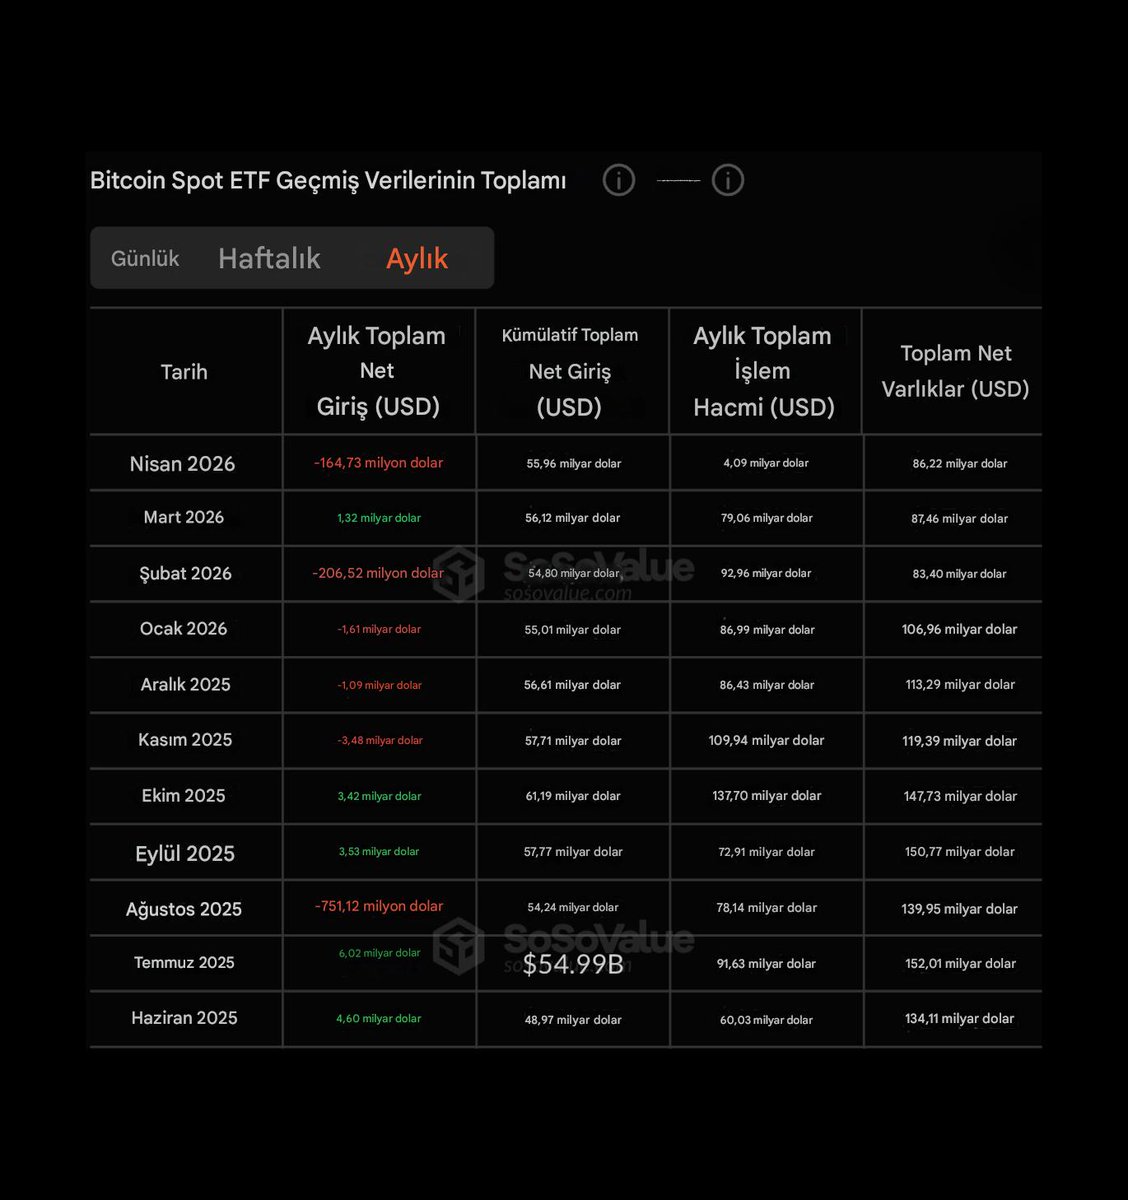The image size is (1128, 1200).
Task: Click the 60,03 milyar dolar volume
Action: pos(766,1020)
